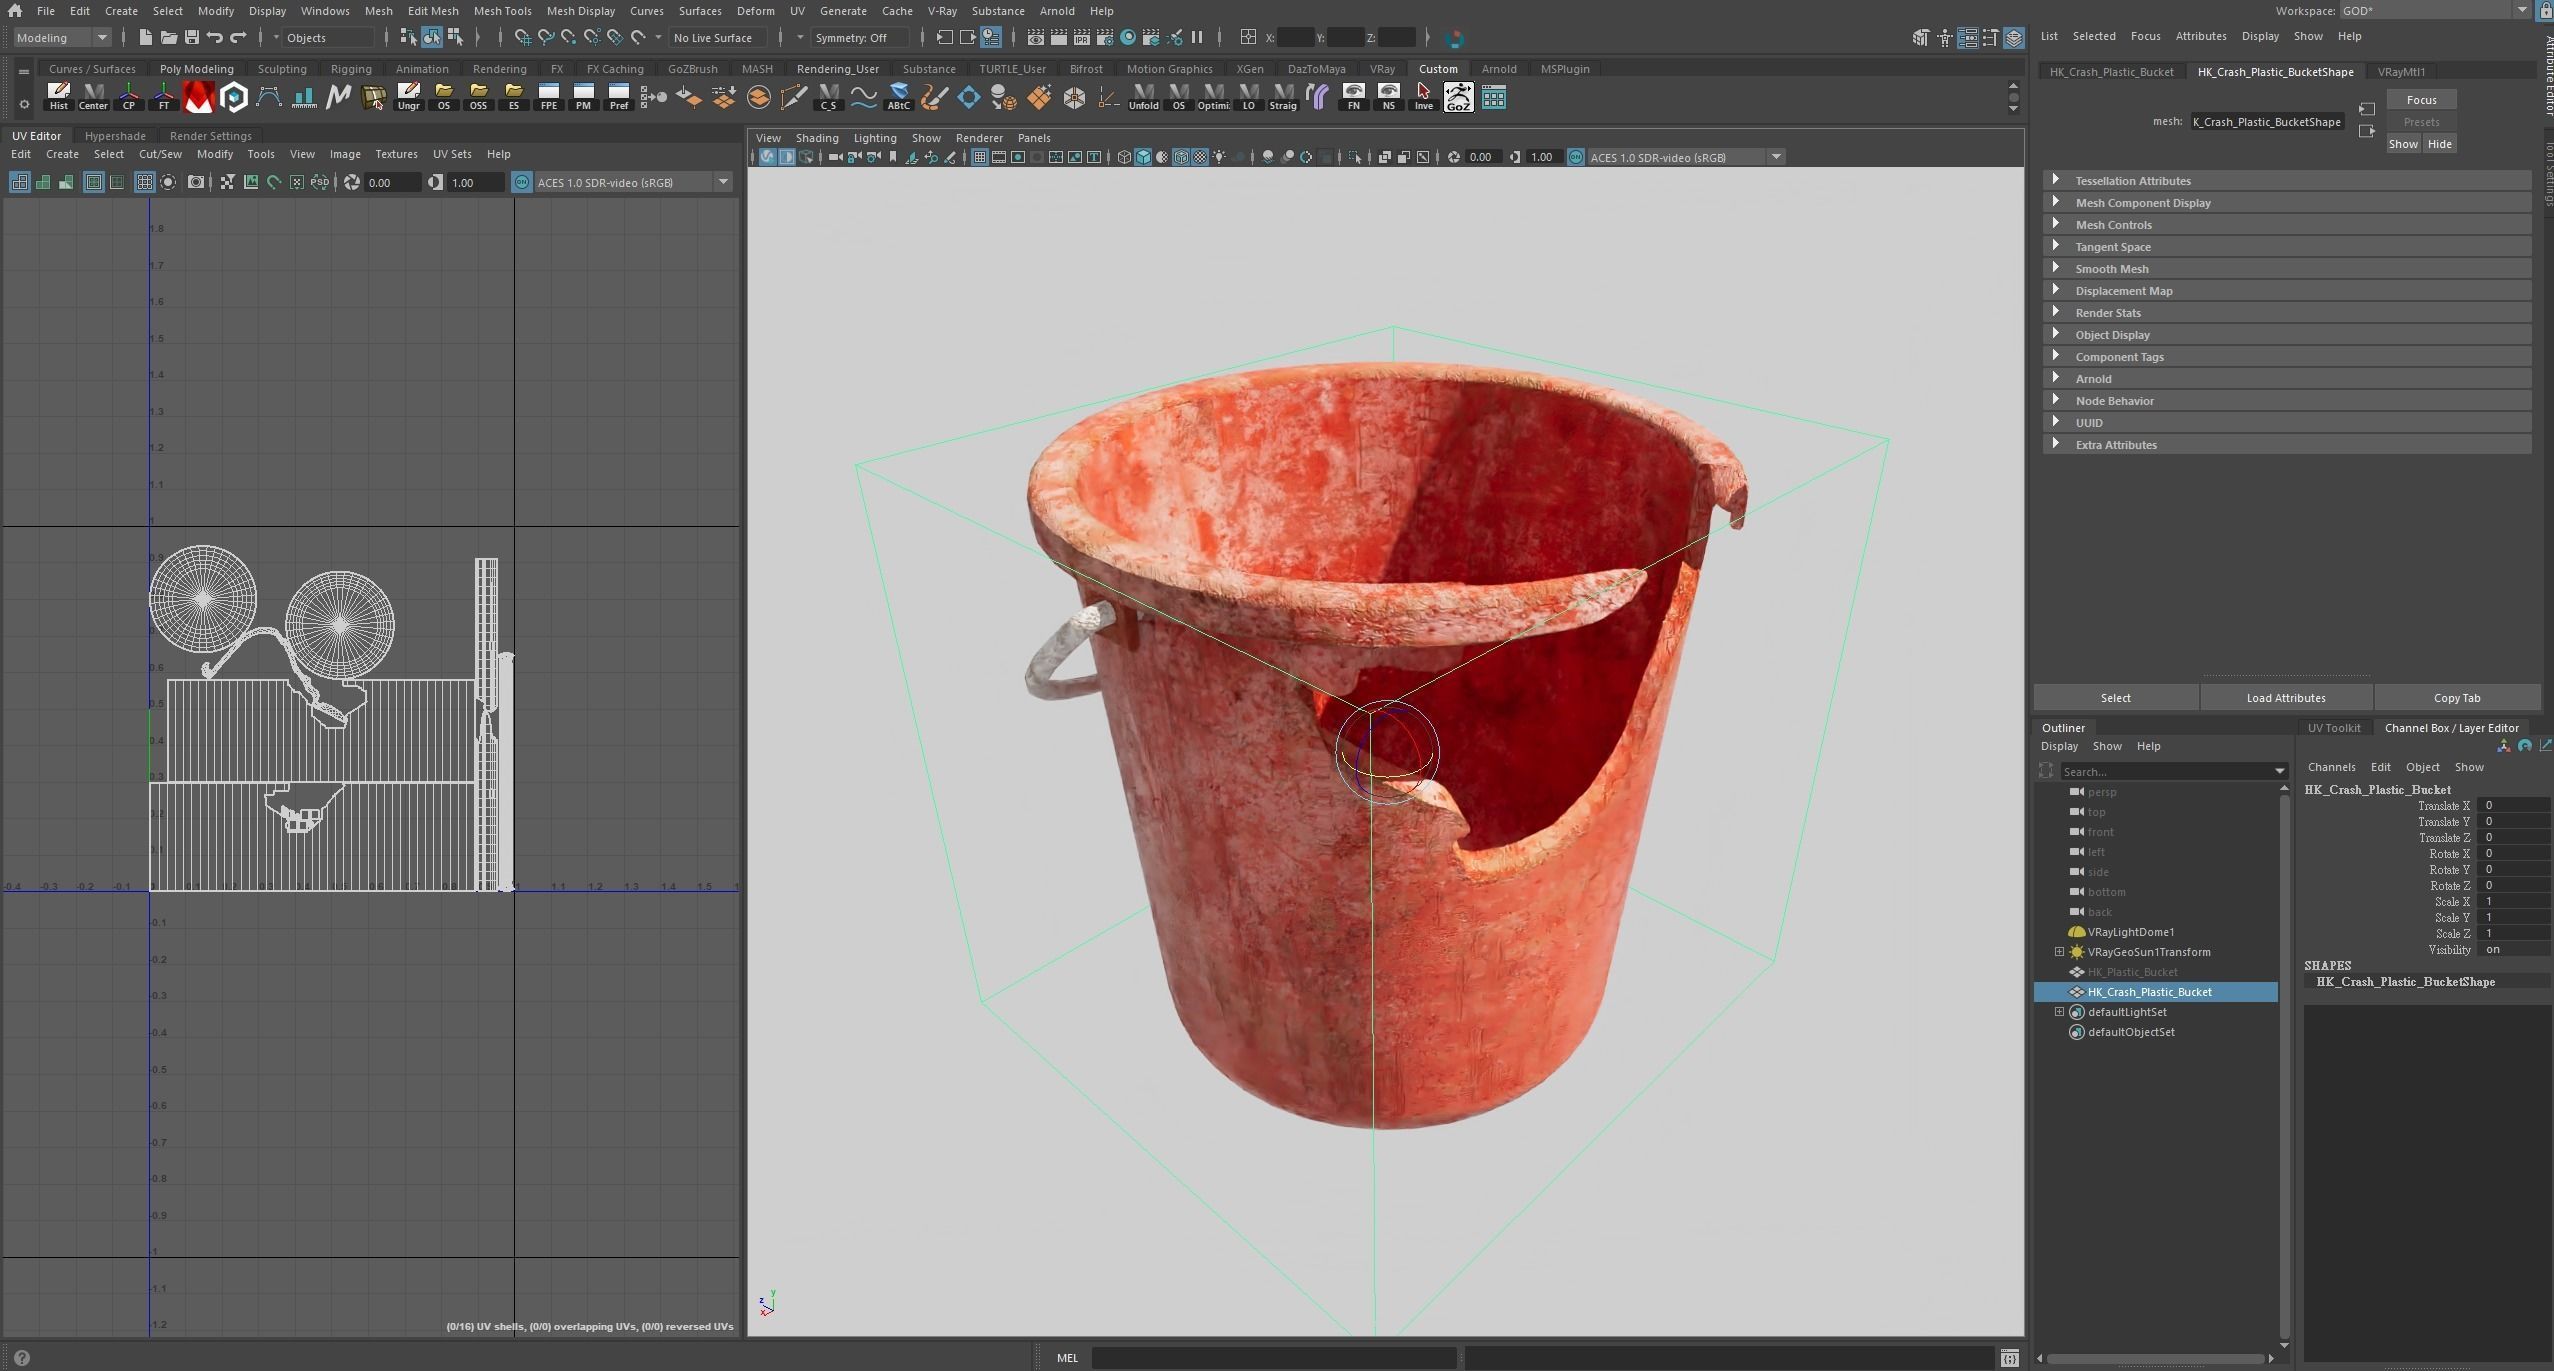The width and height of the screenshot is (2554, 1371).
Task: Toggle the UV editor grid display
Action: [144, 182]
